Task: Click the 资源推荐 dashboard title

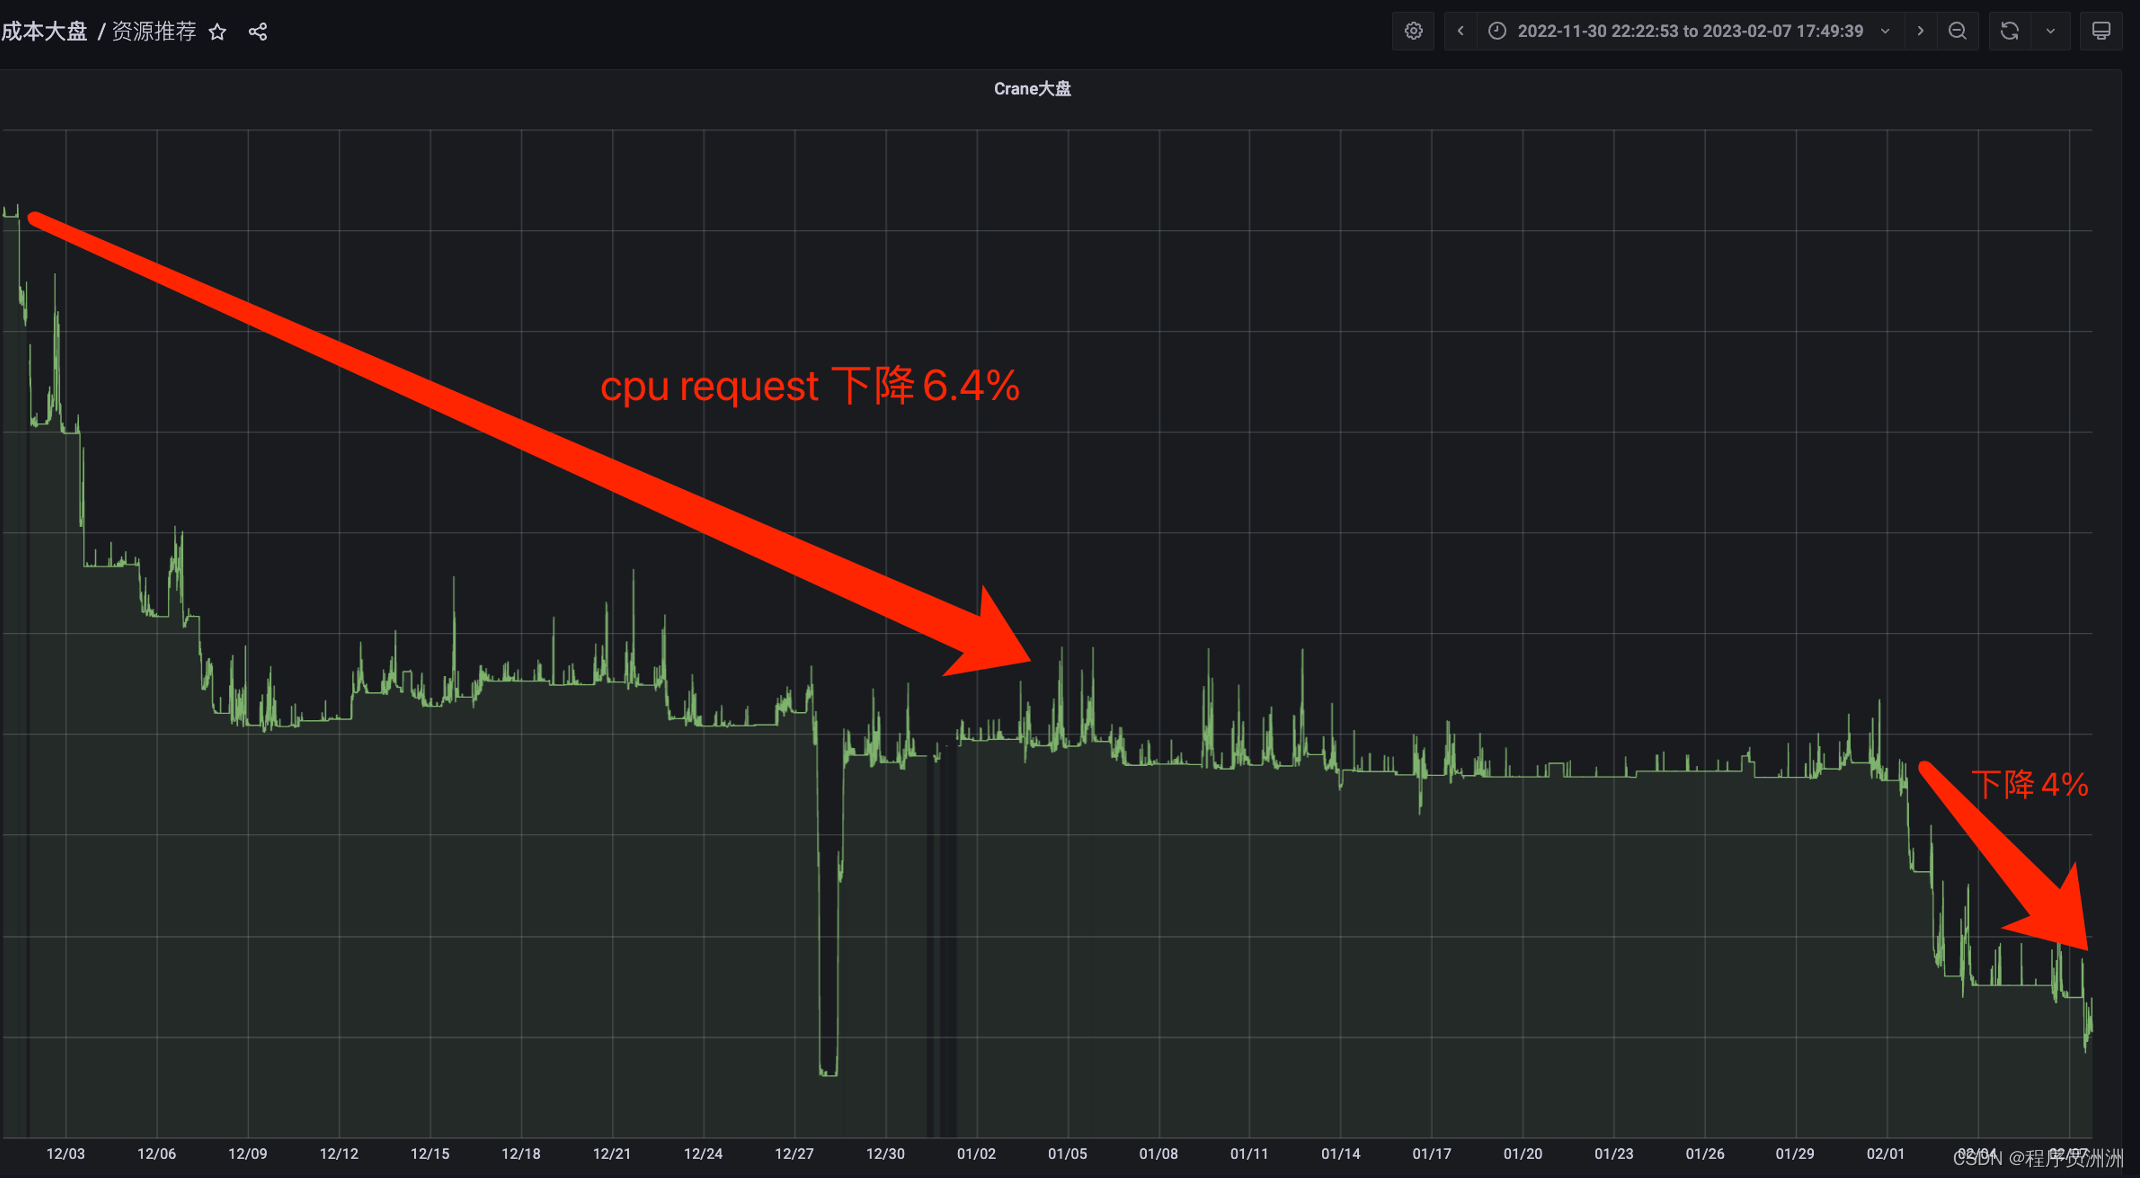Action: point(154,32)
